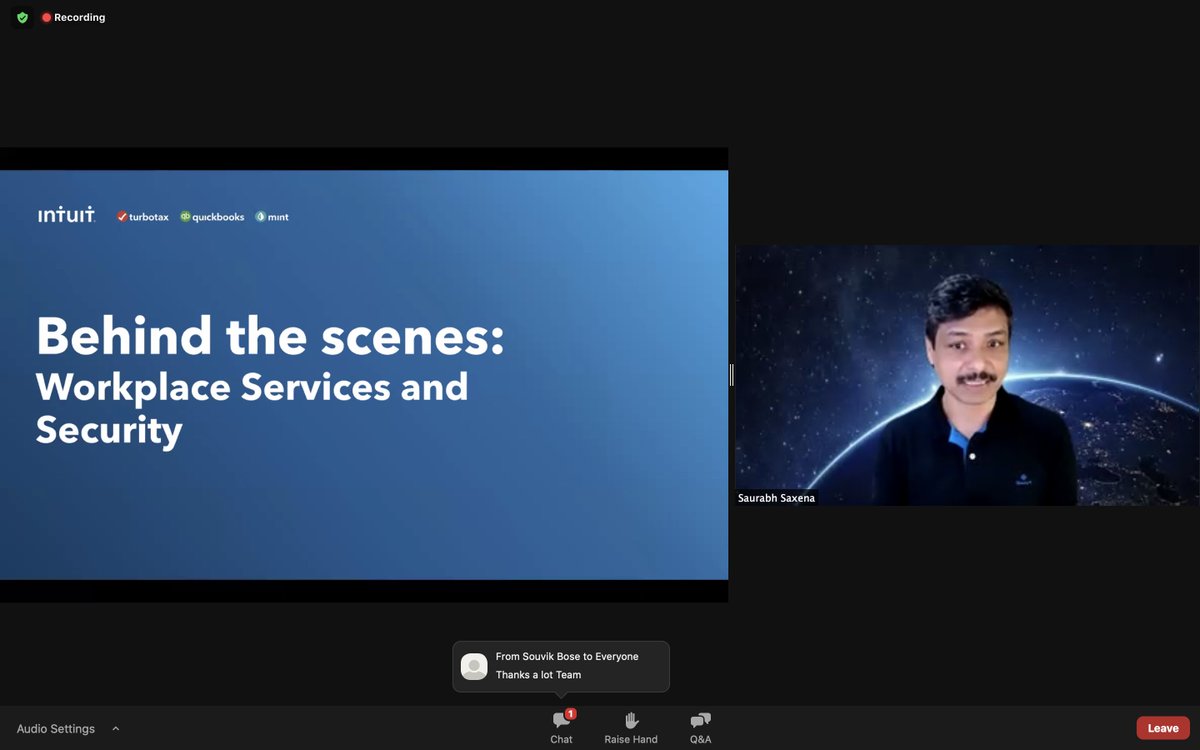The image size is (1200, 750).
Task: Open Souvik Bose's chat message popup
Action: tap(561, 666)
